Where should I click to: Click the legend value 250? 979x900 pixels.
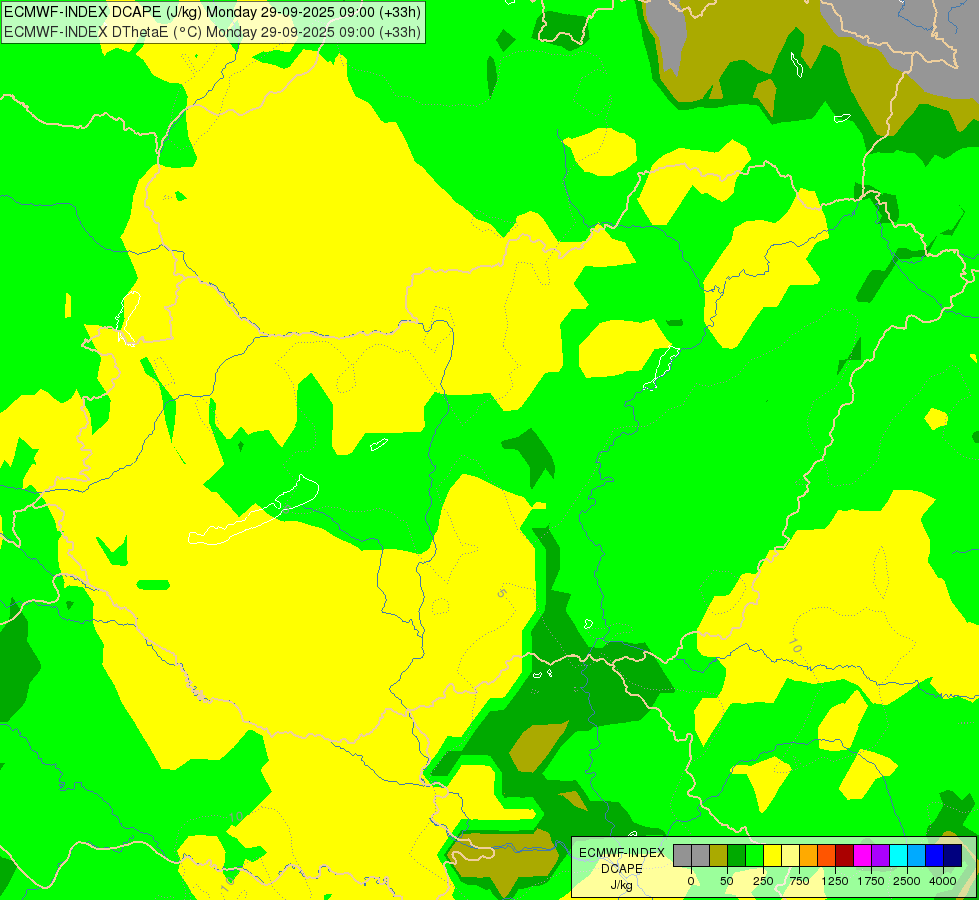763,881
